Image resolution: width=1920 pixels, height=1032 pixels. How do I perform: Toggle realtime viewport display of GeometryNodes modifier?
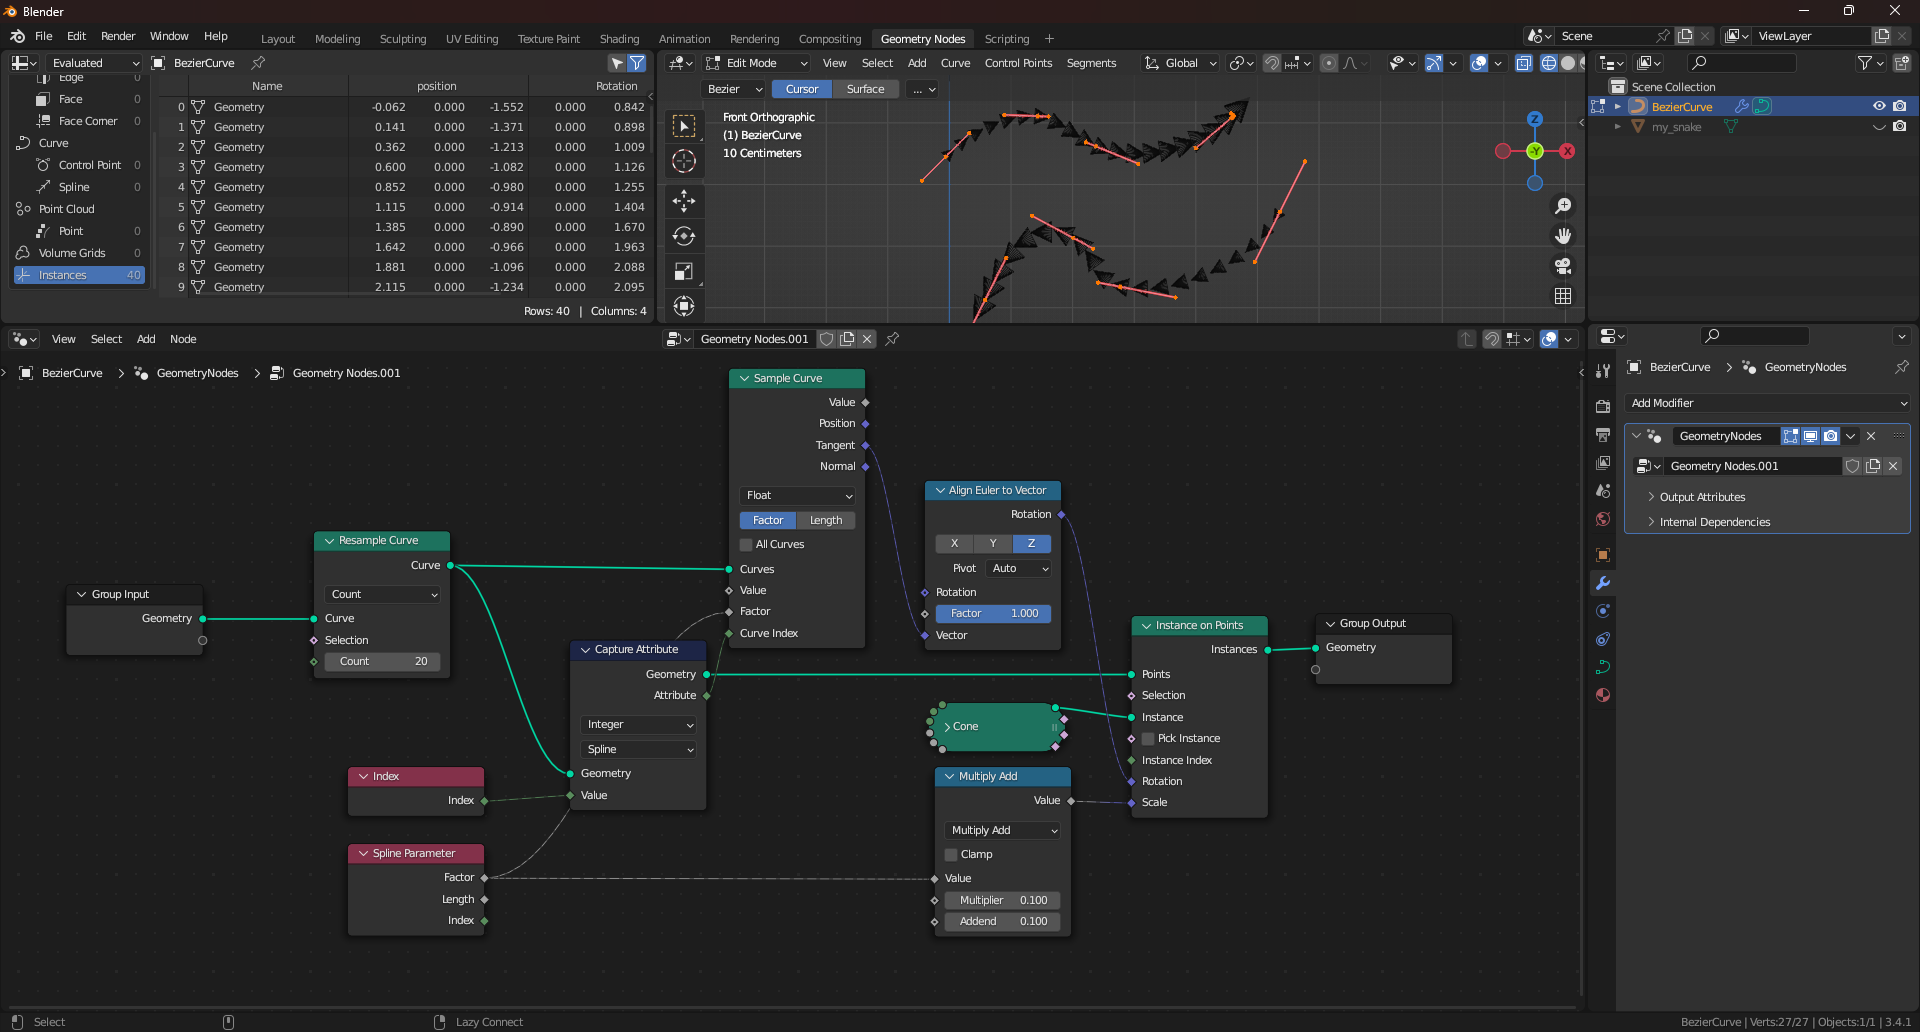point(1811,436)
